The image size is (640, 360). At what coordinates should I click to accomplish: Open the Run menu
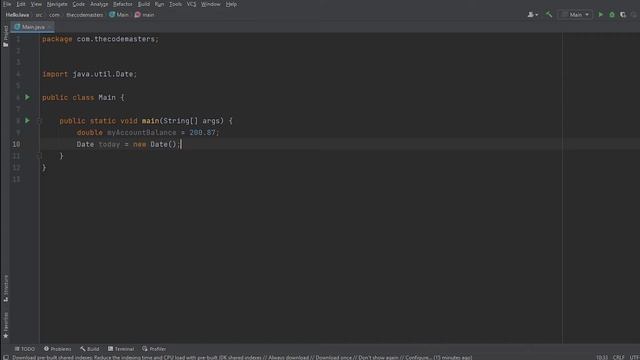point(160,4)
